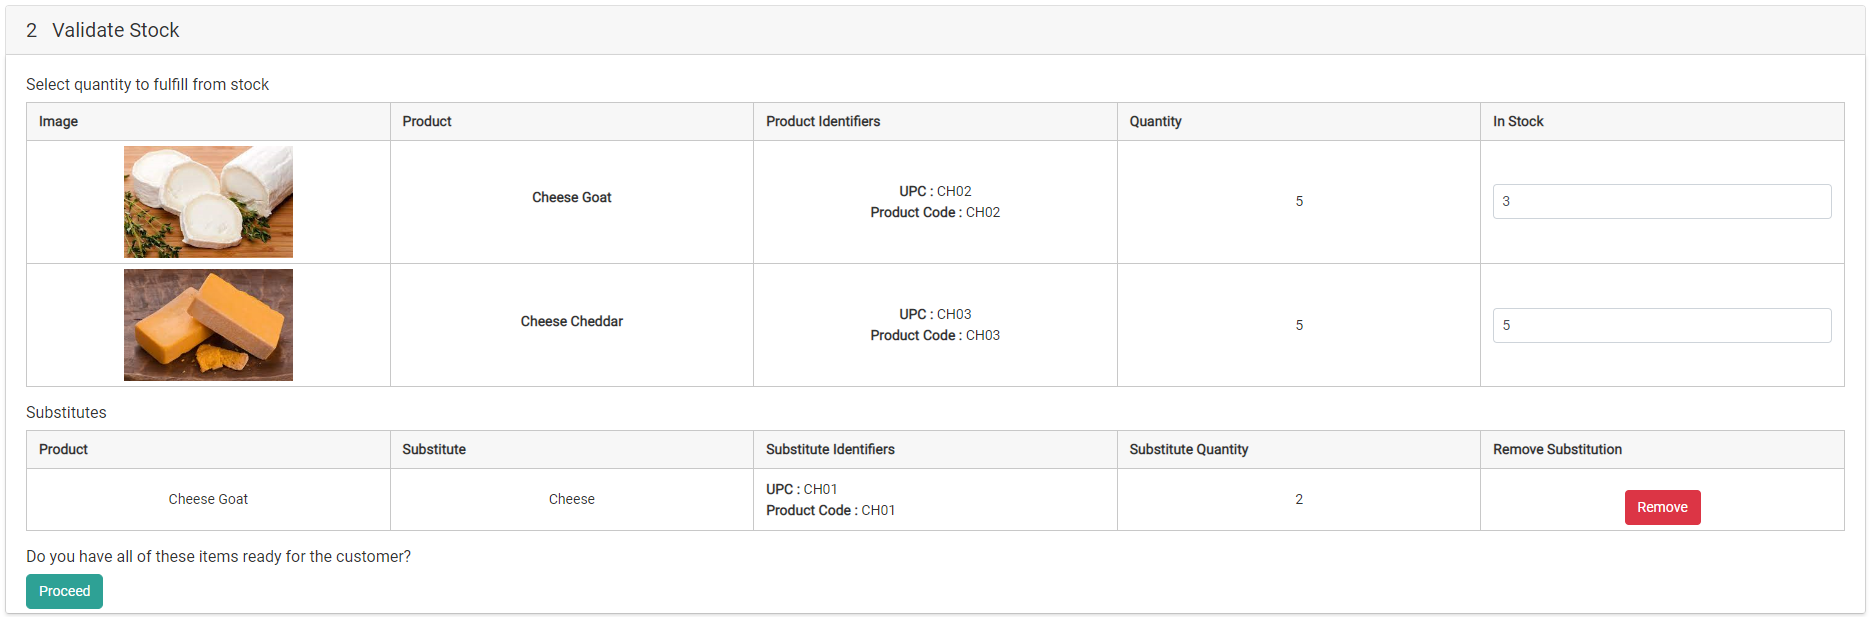
Task: Click the Substitute Quantity column header
Action: [x=1188, y=449]
